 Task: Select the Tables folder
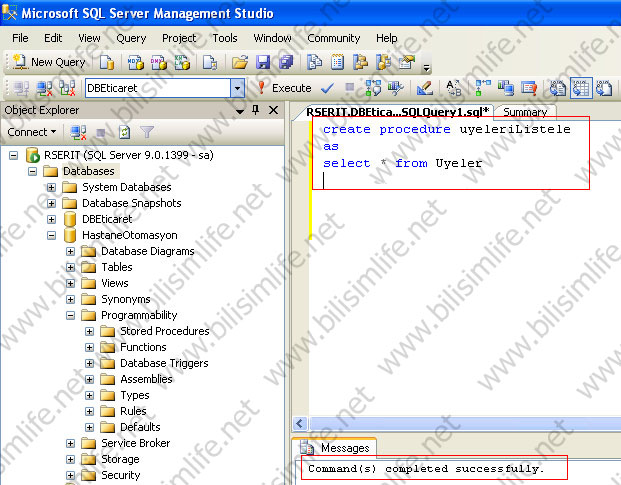point(107,267)
